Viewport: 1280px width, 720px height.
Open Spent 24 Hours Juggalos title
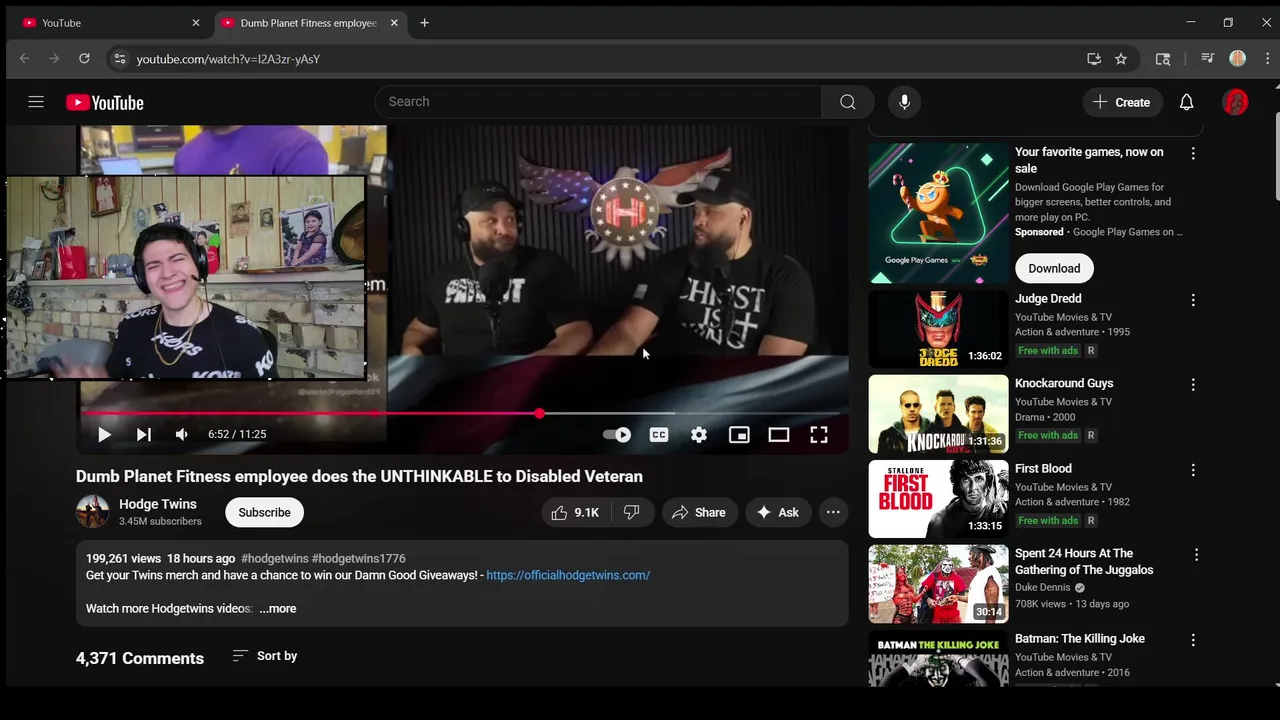(x=1084, y=561)
